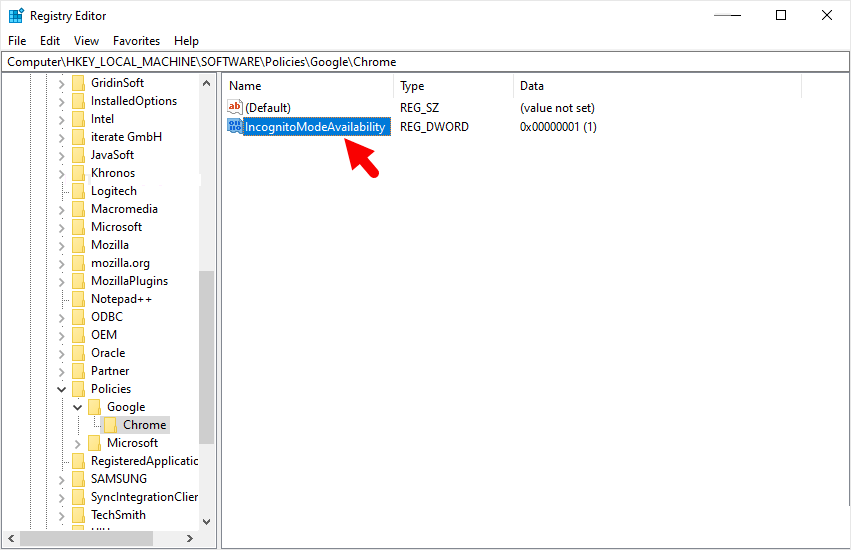Viewport: 851px width, 550px height.
Task: Open the View menu
Action: click(x=86, y=41)
